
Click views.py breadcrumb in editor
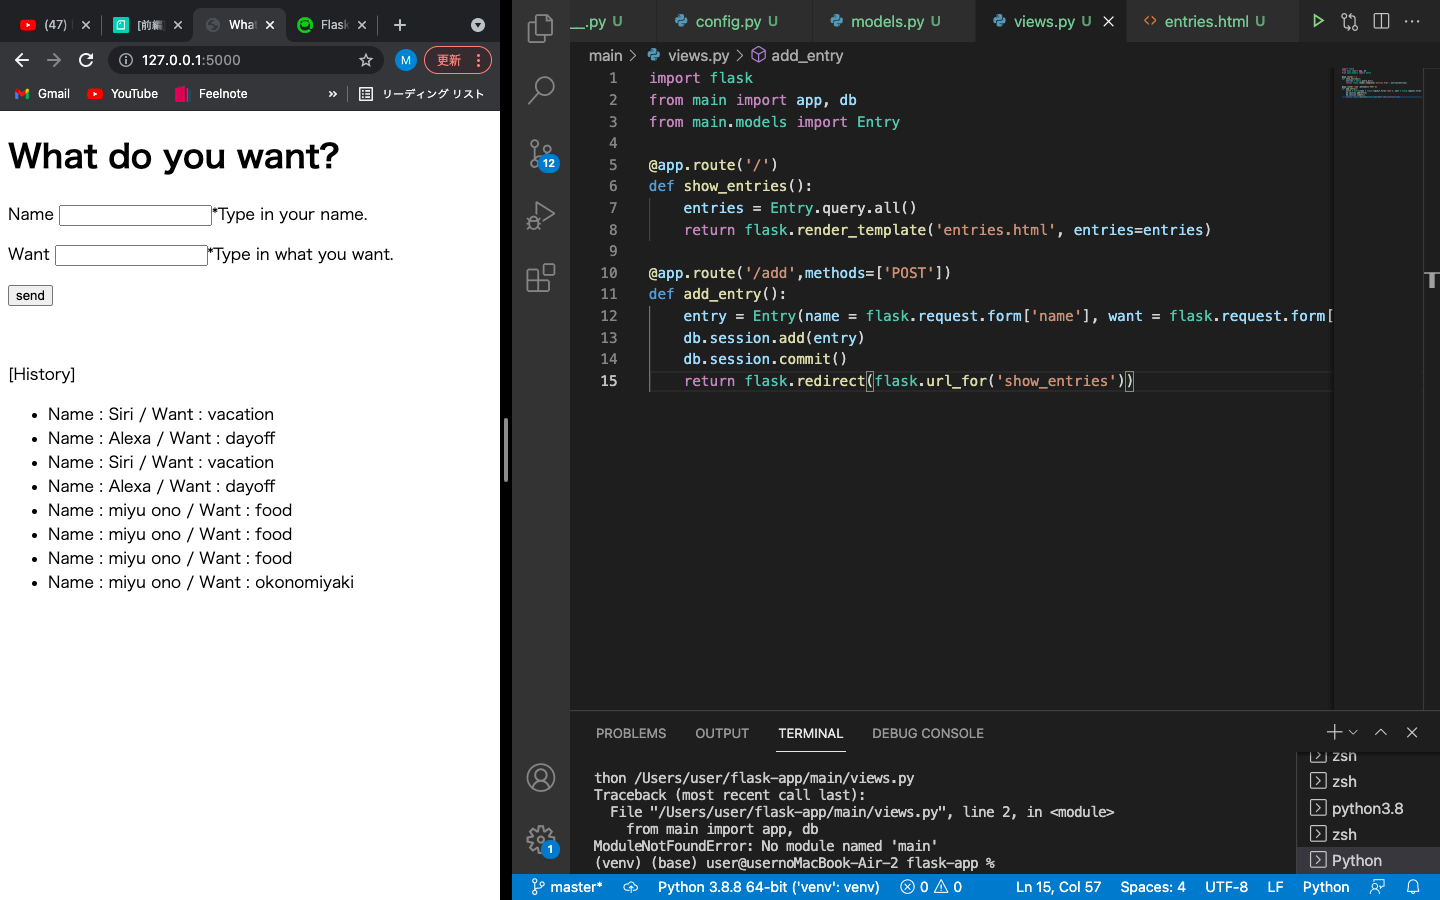688,56
